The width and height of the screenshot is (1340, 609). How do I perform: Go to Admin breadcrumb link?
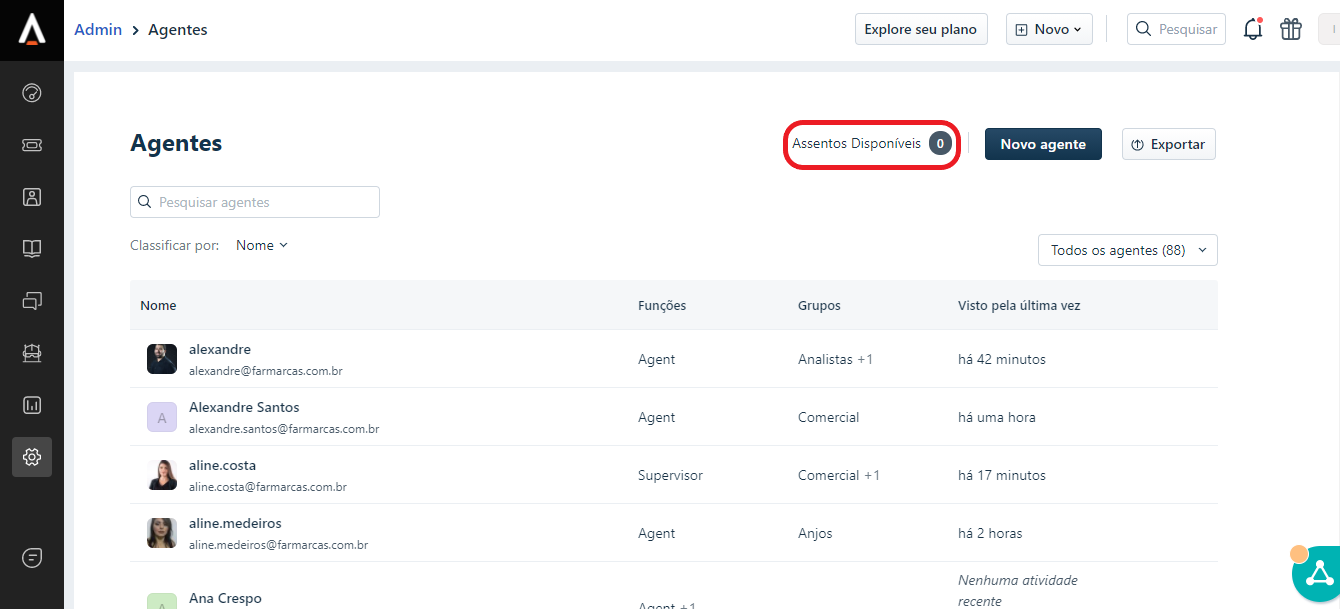(x=98, y=29)
